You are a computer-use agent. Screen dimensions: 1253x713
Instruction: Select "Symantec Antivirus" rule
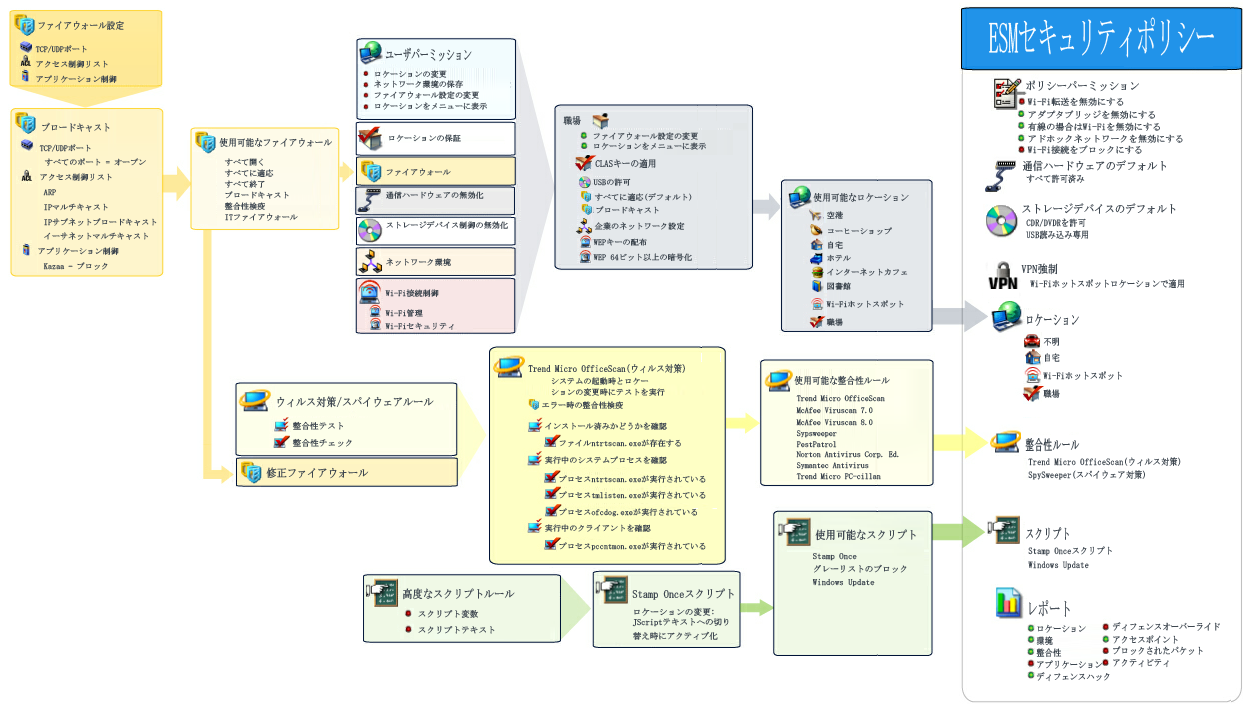[x=832, y=466]
